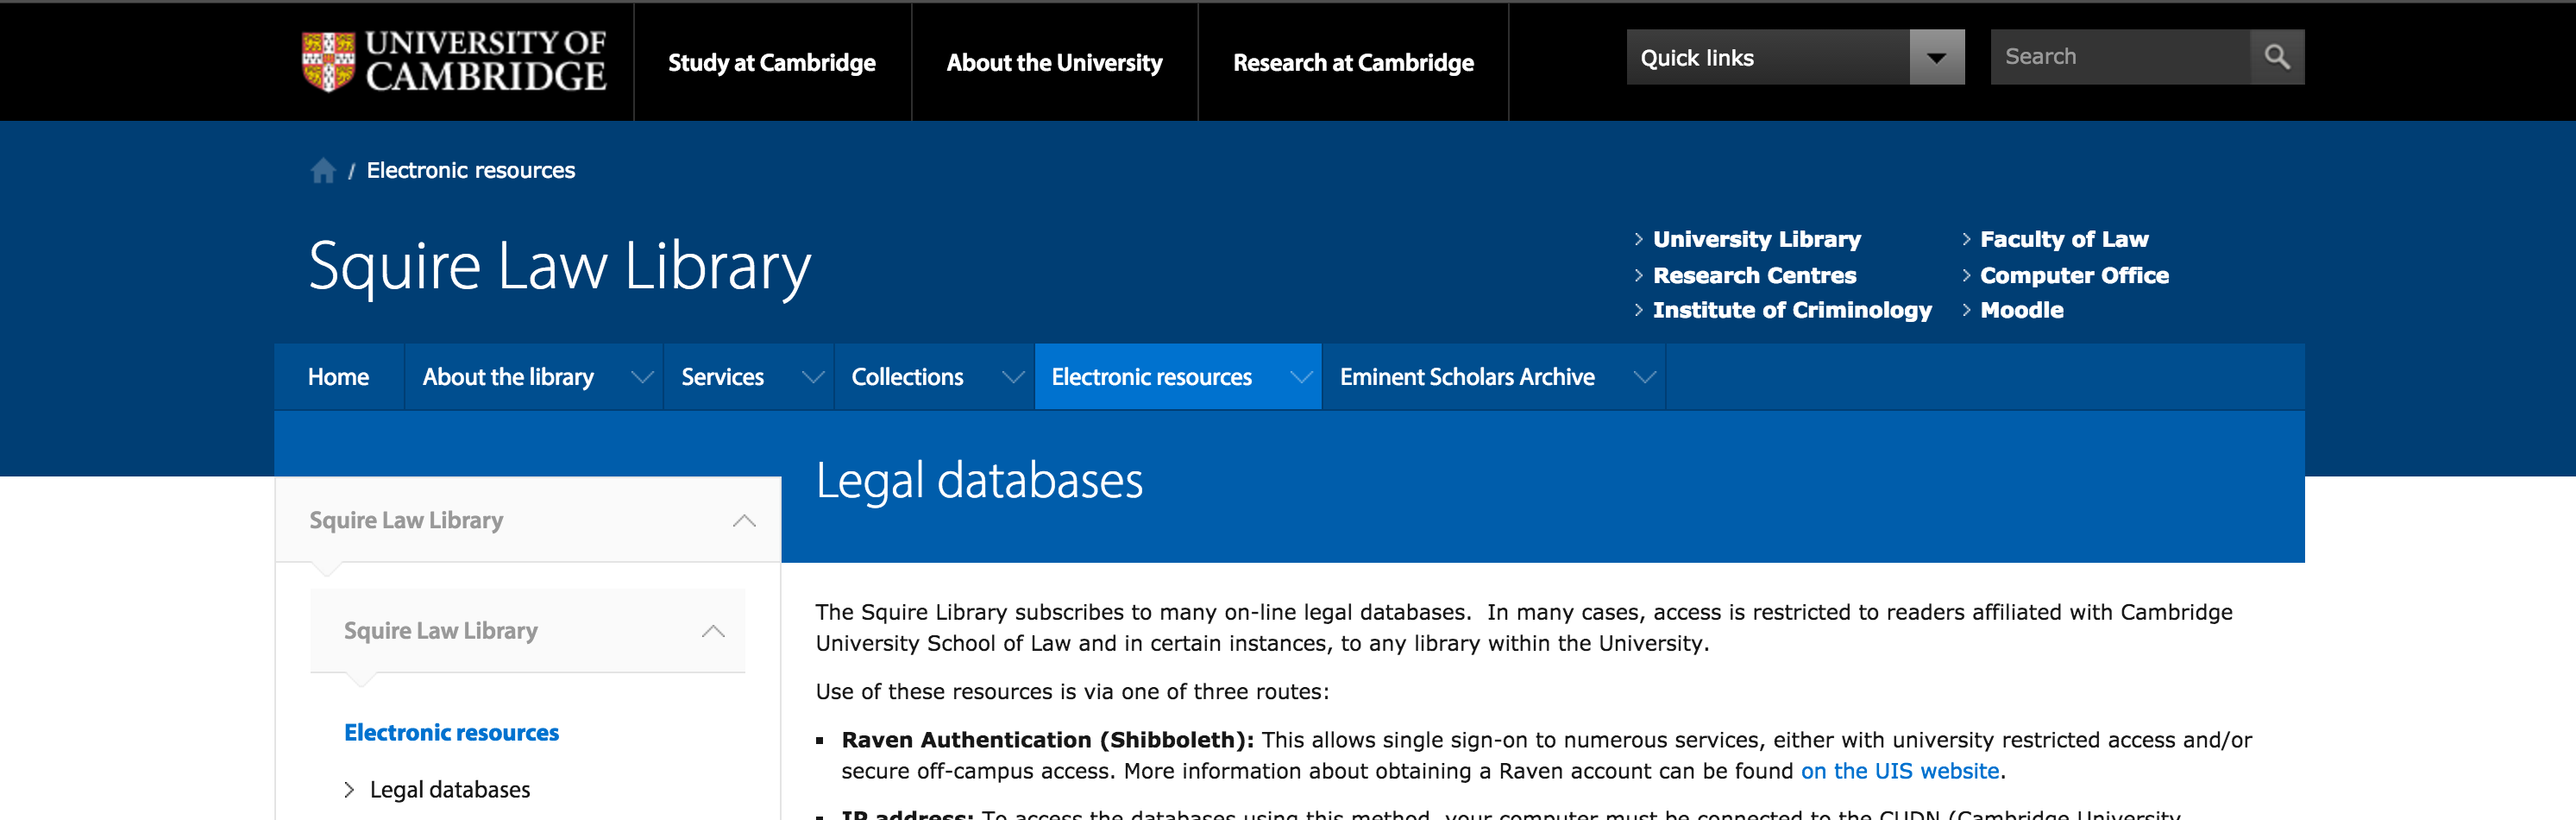The image size is (2576, 820).
Task: Click the Legal databases heading
Action: 979,481
